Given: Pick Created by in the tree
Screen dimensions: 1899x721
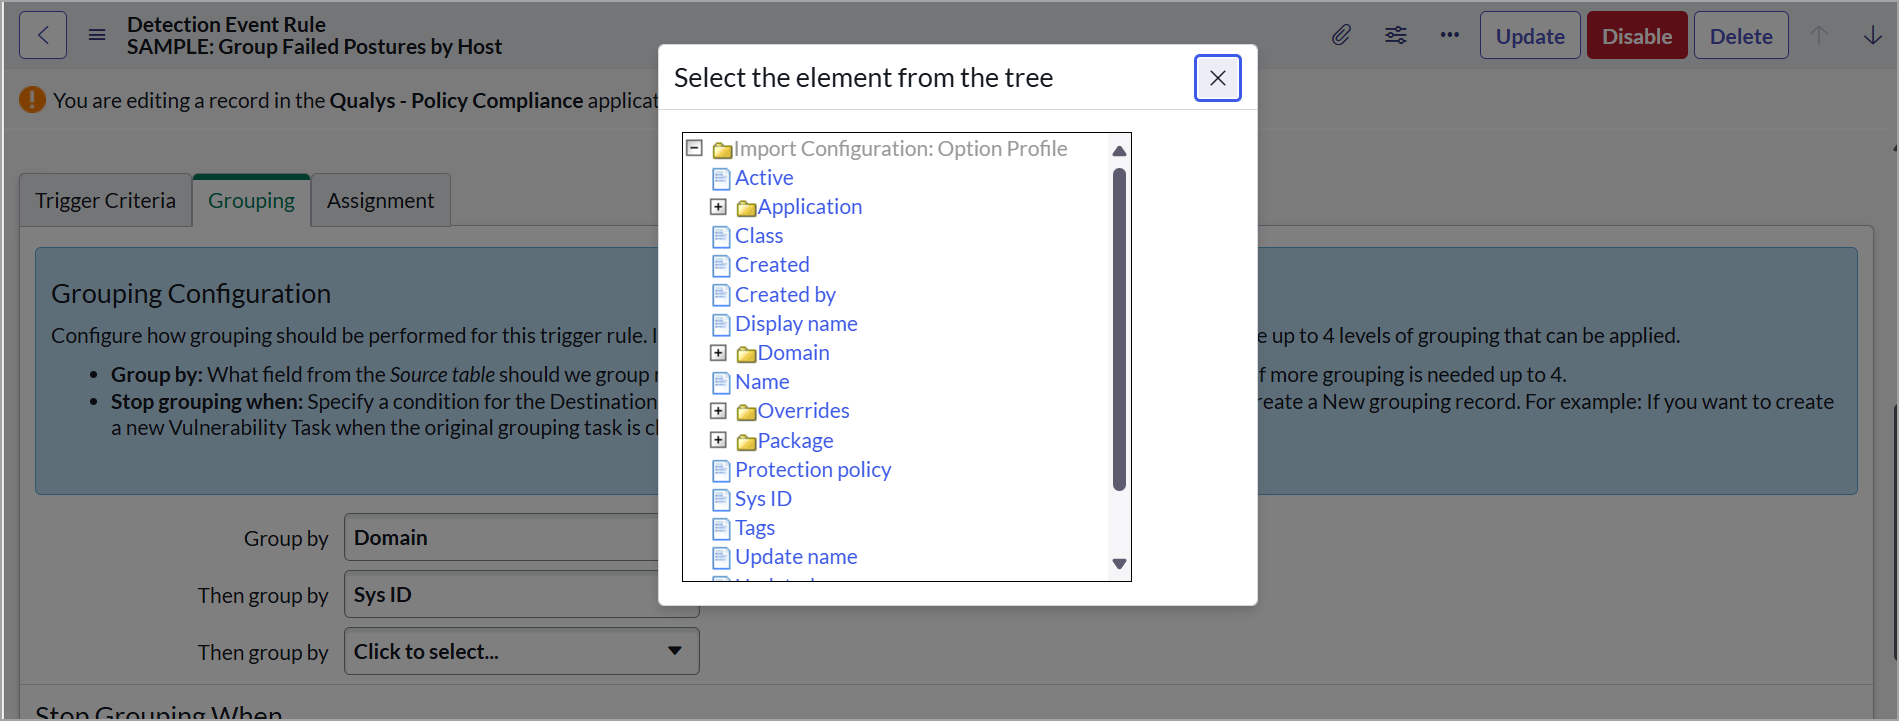Looking at the screenshot, I should 785,295.
